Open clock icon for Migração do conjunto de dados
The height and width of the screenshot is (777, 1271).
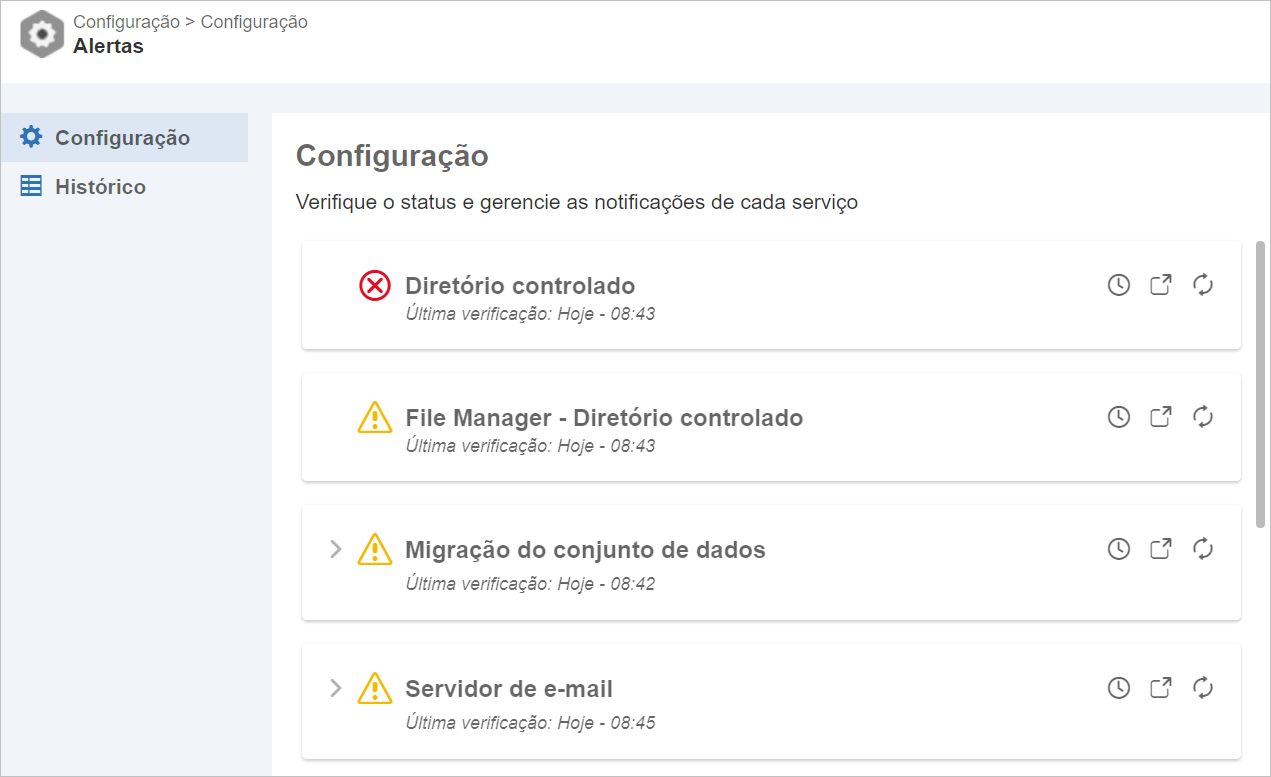(x=1119, y=548)
